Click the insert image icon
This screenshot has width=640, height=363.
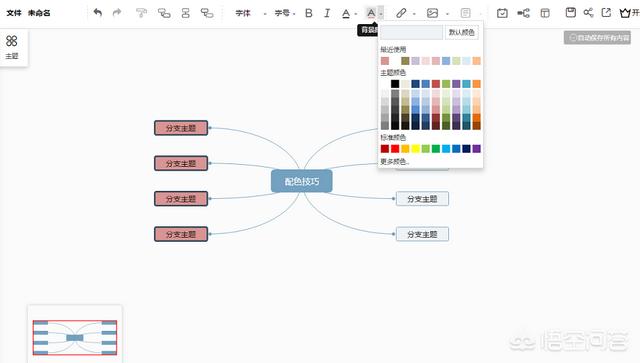point(432,13)
